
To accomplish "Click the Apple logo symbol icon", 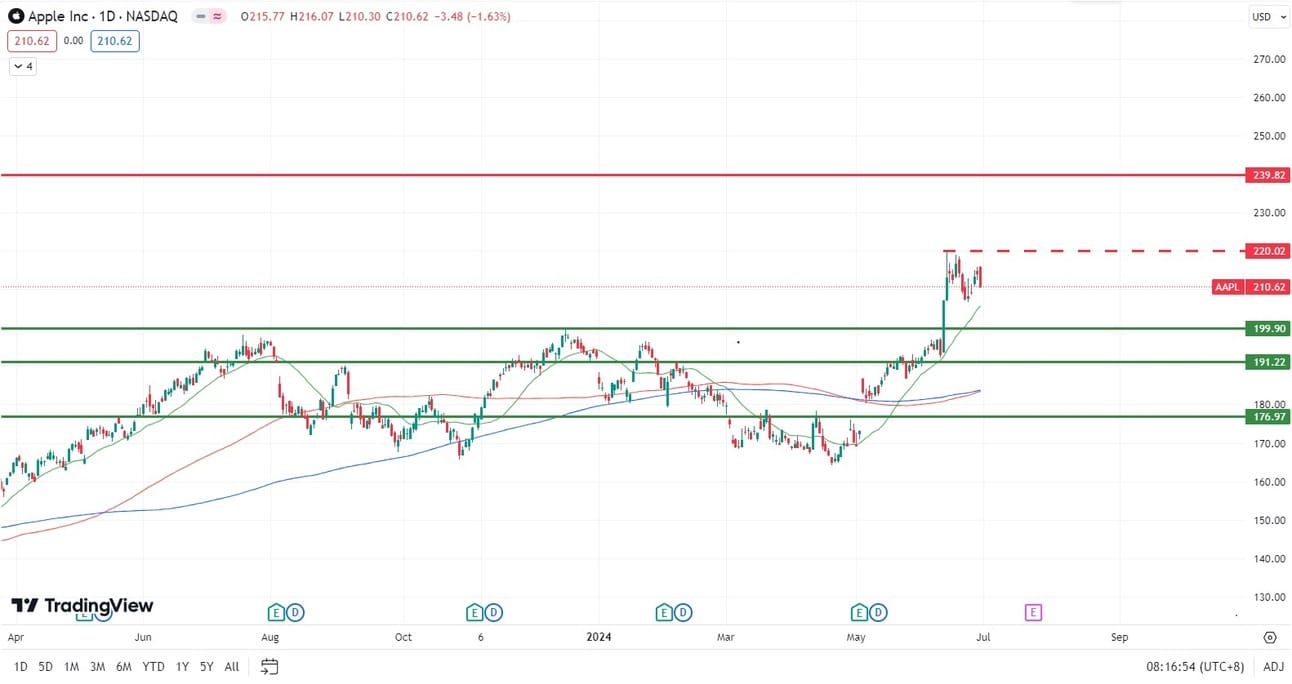I will (16, 16).
